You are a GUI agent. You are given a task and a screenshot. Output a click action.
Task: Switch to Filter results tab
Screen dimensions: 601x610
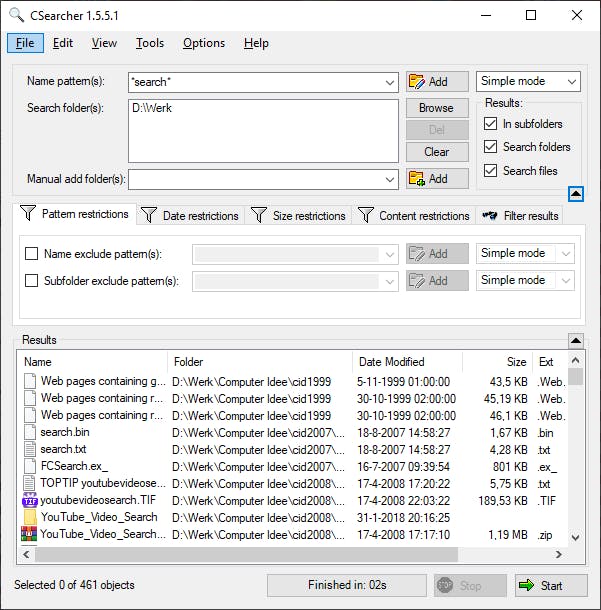[520, 216]
